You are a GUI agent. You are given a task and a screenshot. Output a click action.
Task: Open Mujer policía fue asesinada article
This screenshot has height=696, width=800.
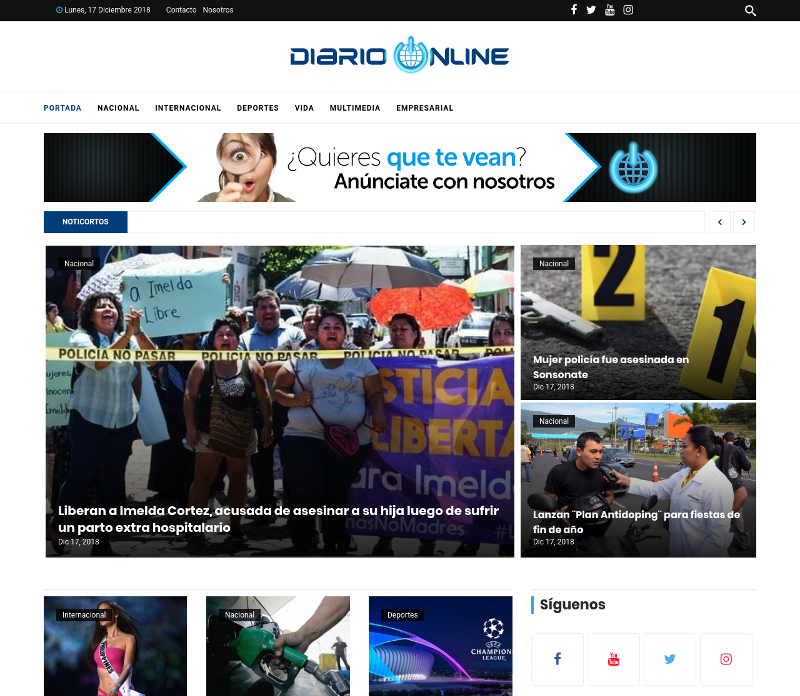pos(610,367)
